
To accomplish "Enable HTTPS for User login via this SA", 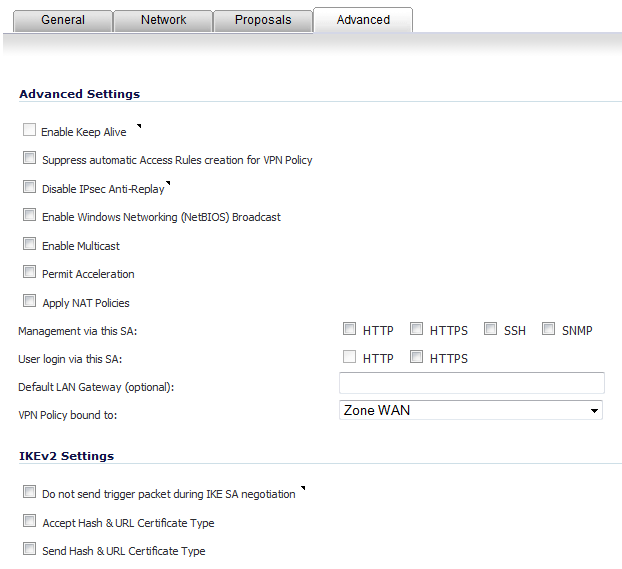I will click(x=416, y=357).
